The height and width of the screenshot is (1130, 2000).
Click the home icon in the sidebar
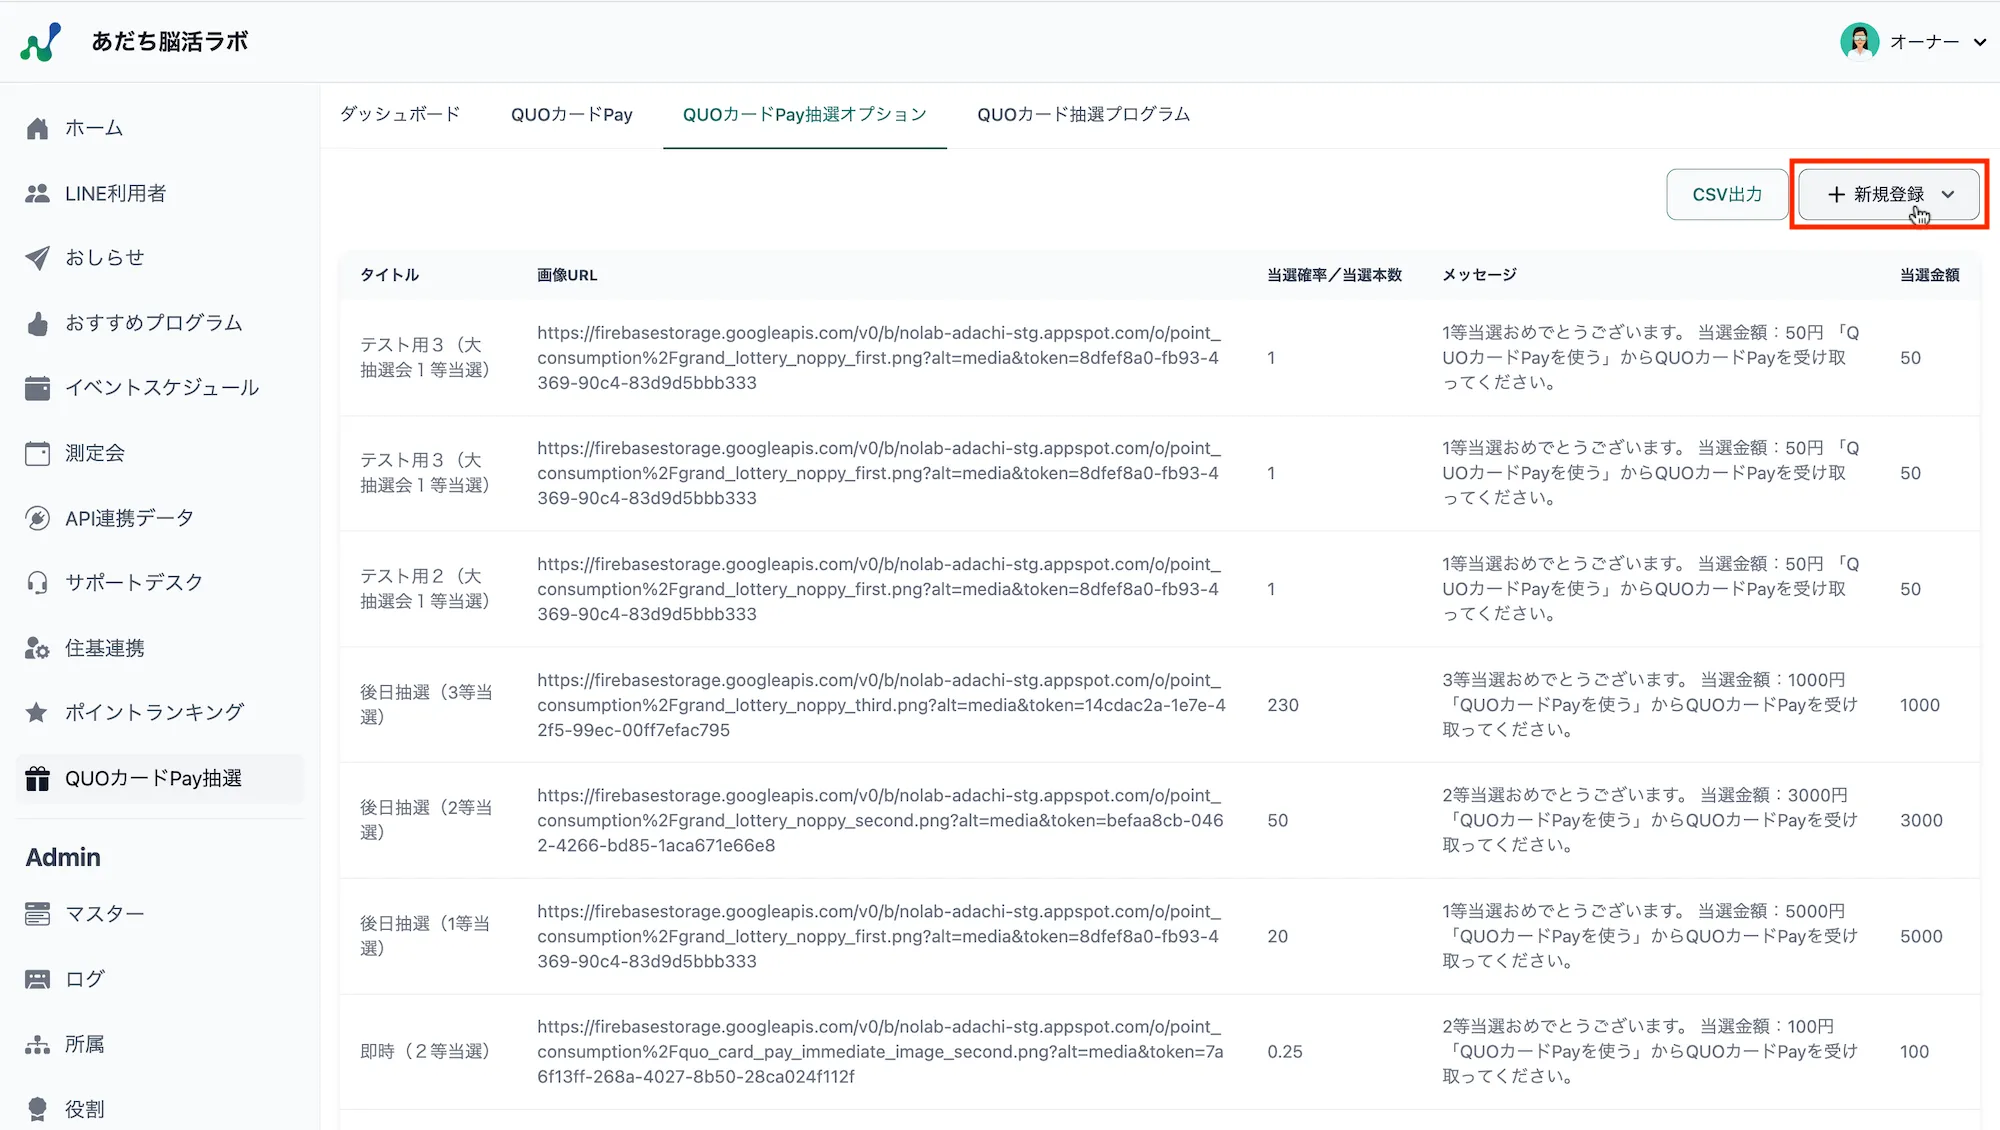pyautogui.click(x=38, y=128)
